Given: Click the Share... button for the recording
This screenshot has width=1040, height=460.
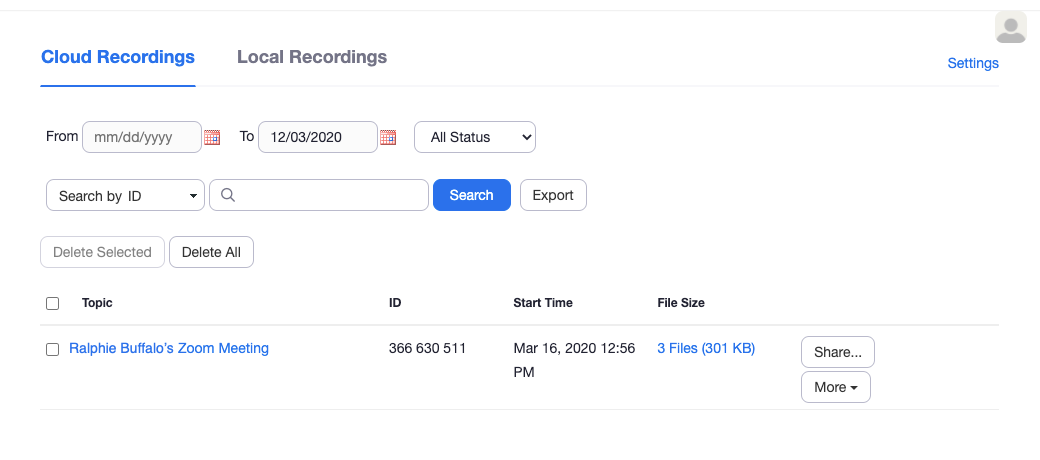Looking at the screenshot, I should coord(838,352).
